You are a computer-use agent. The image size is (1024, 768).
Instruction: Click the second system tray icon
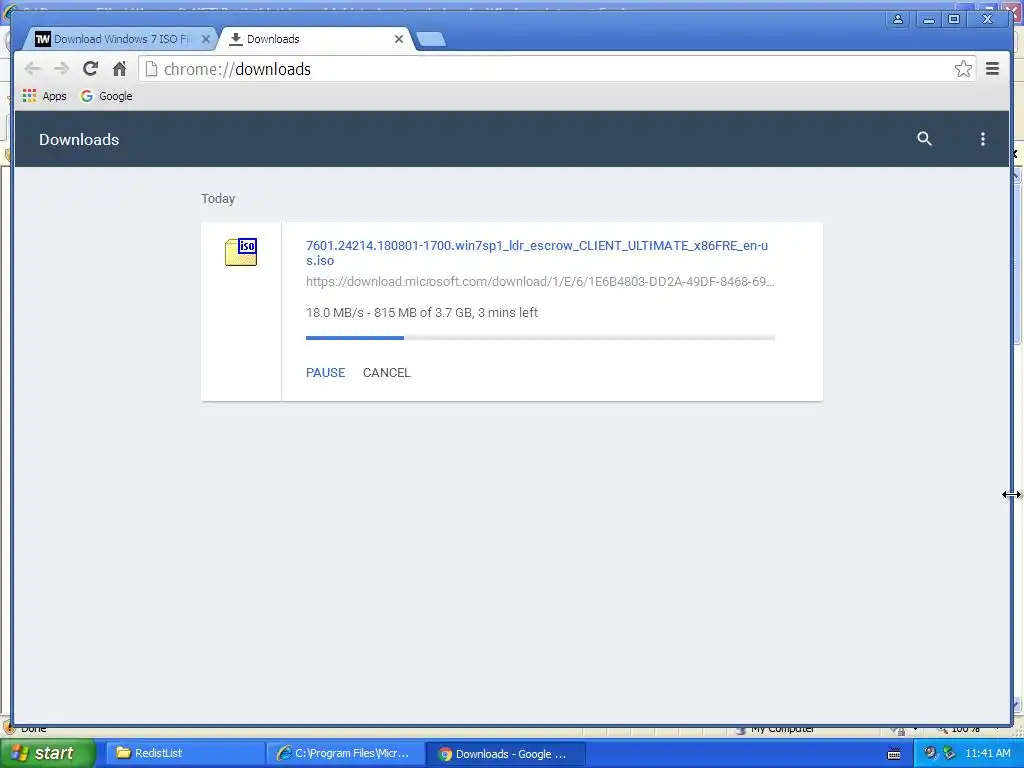[x=949, y=754]
